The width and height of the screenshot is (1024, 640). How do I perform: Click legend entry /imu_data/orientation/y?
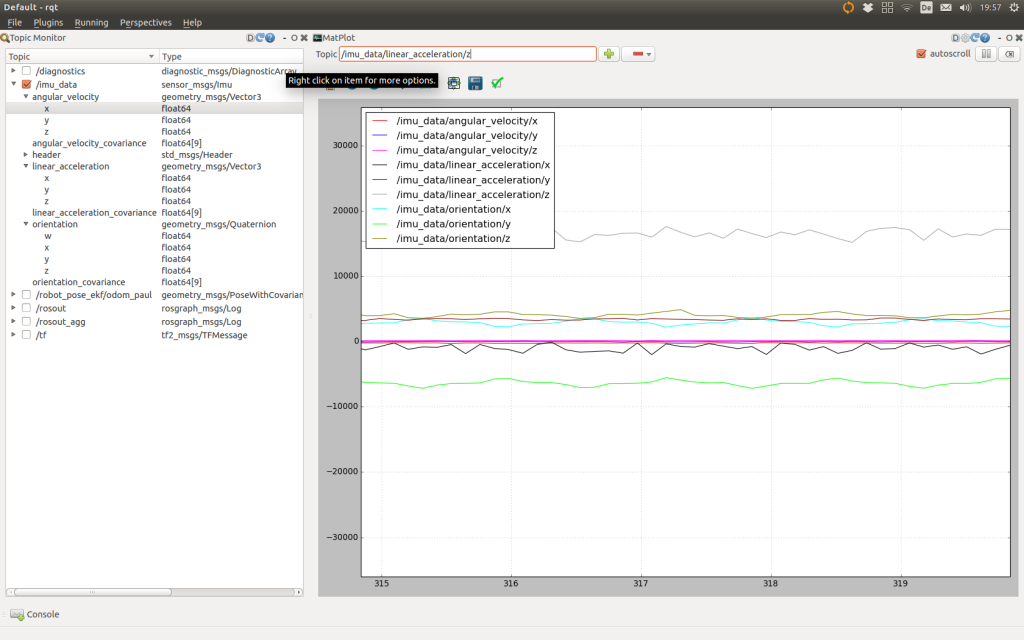pyautogui.click(x=453, y=224)
